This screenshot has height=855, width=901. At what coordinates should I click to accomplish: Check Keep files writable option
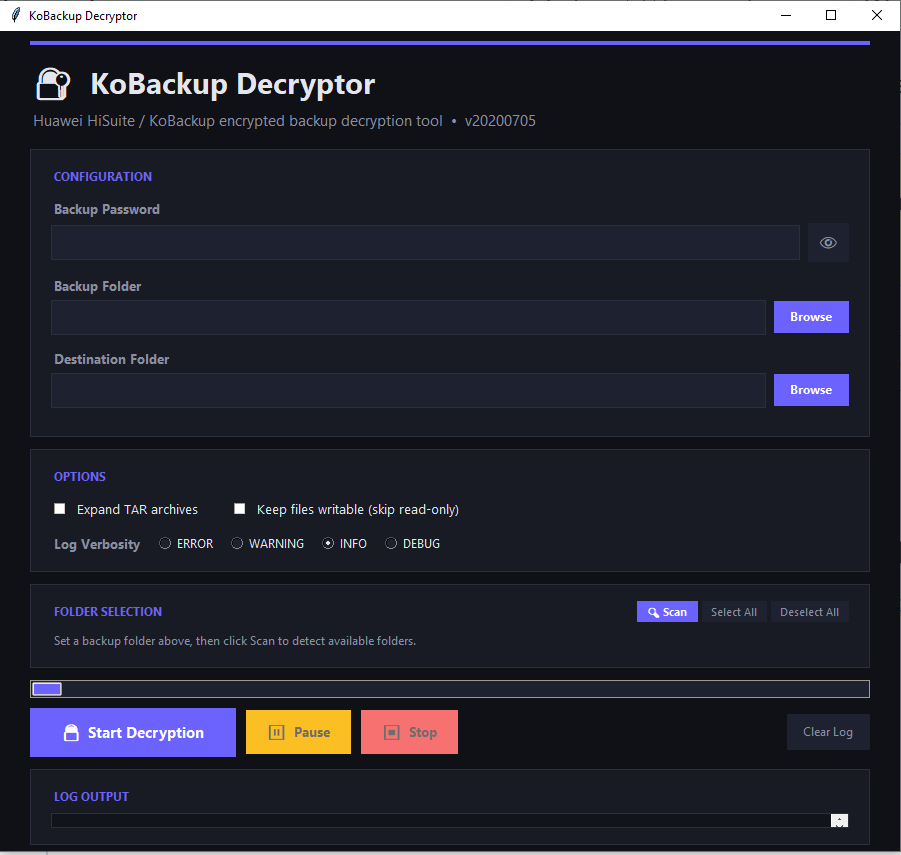240,509
